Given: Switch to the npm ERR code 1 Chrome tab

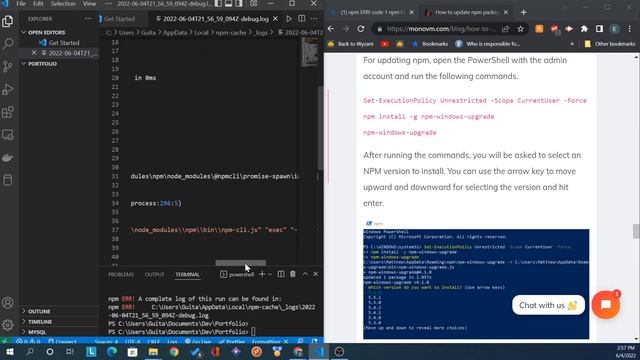Looking at the screenshot, I should pos(372,12).
